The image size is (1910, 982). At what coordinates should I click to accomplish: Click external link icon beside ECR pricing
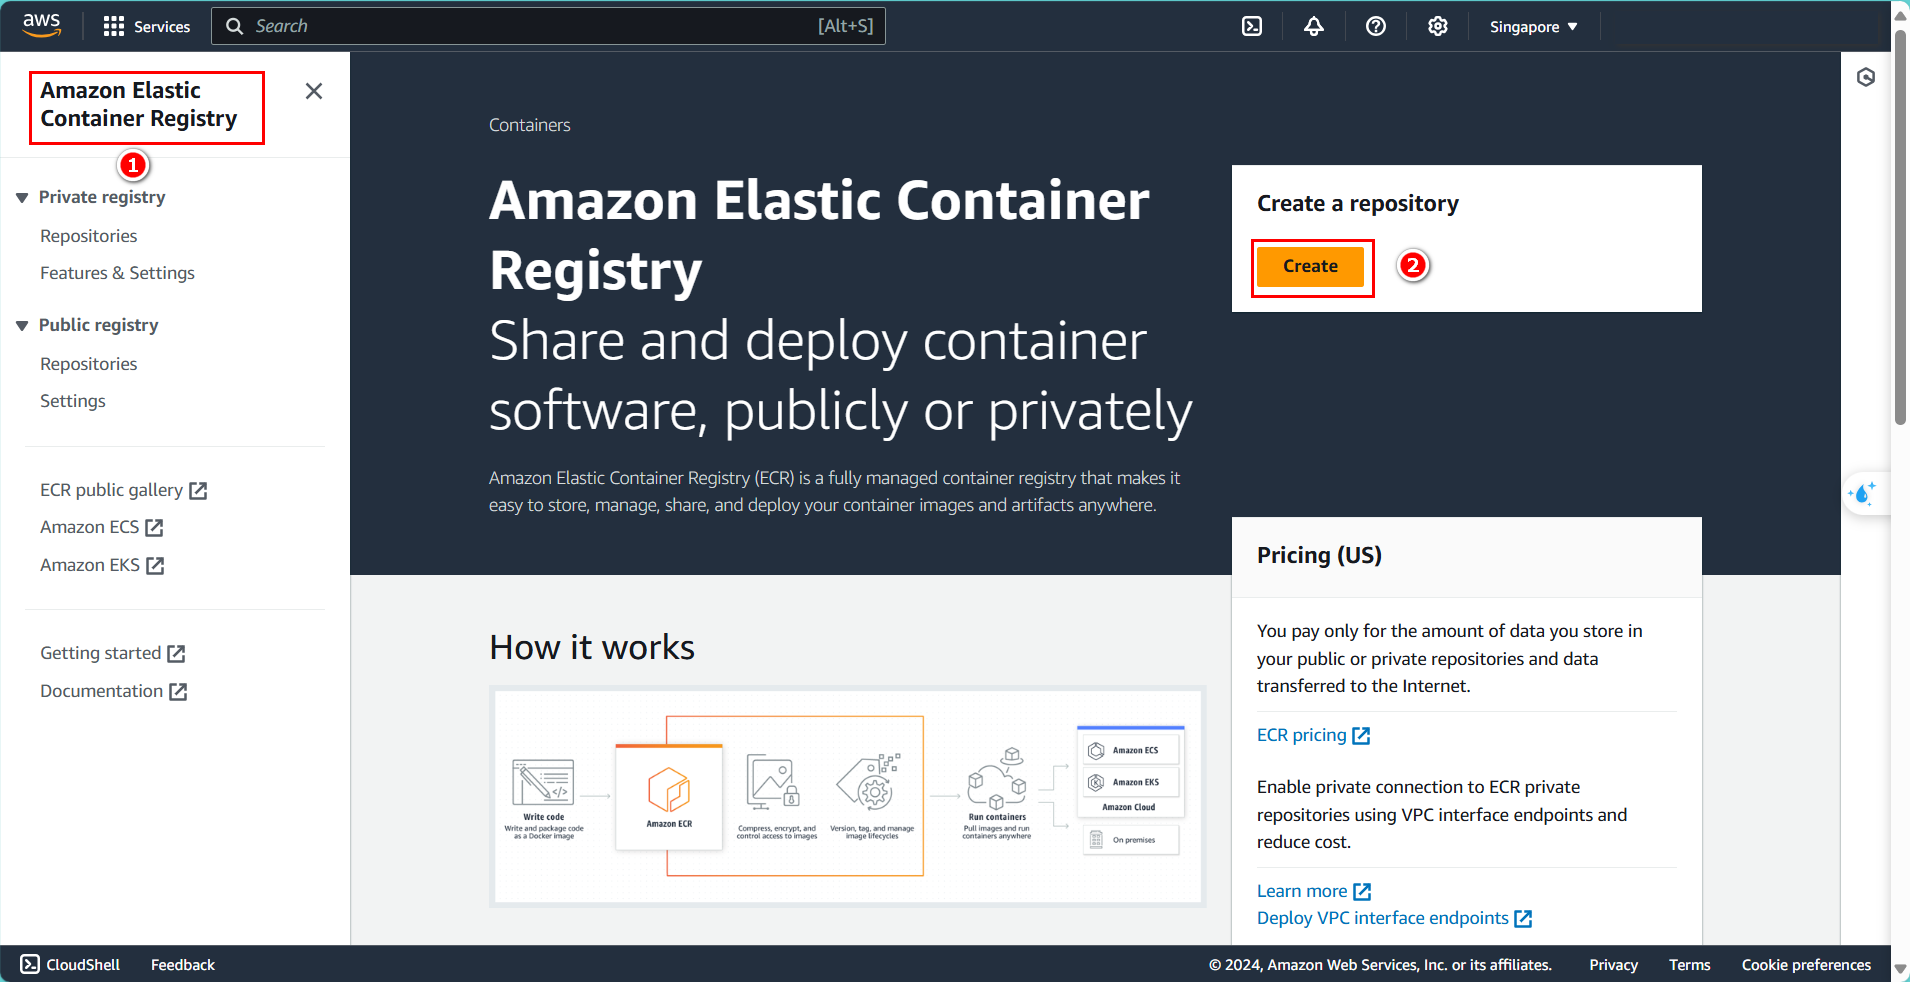(x=1361, y=736)
